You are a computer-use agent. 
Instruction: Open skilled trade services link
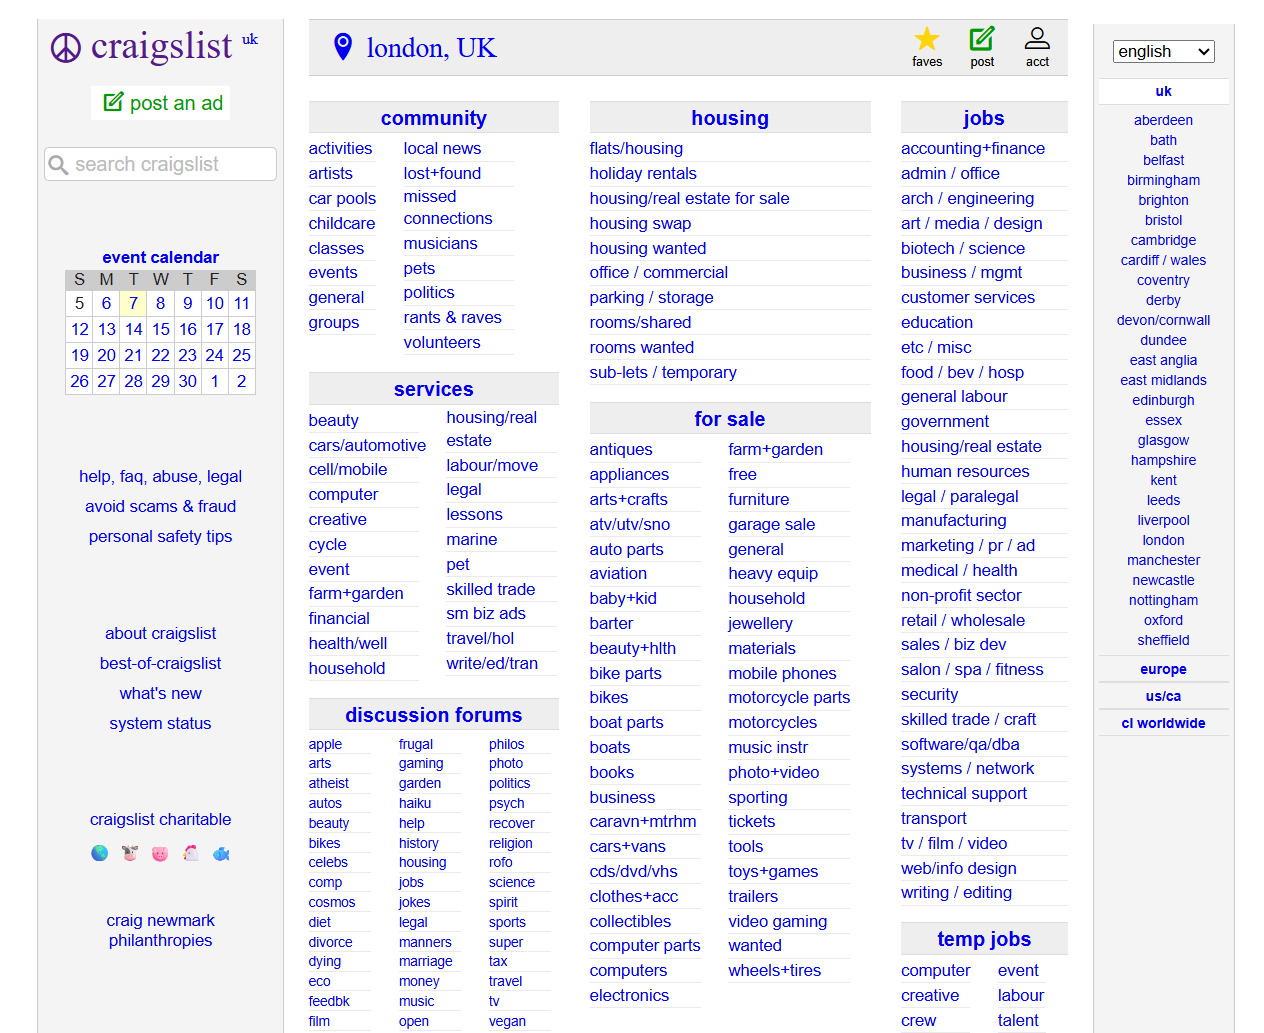point(490,589)
